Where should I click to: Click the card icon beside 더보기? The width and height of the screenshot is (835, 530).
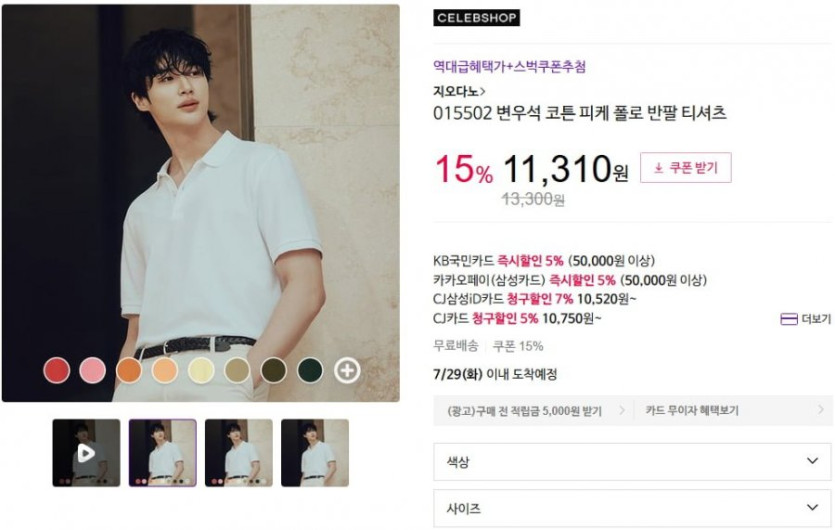coord(789,319)
